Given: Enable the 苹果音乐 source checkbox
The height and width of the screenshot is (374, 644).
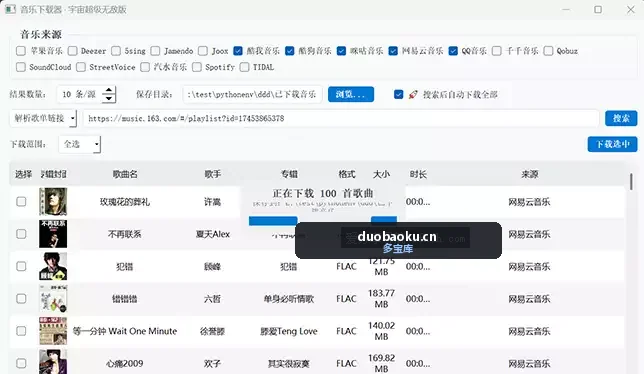Looking at the screenshot, I should pyautogui.click(x=21, y=51).
